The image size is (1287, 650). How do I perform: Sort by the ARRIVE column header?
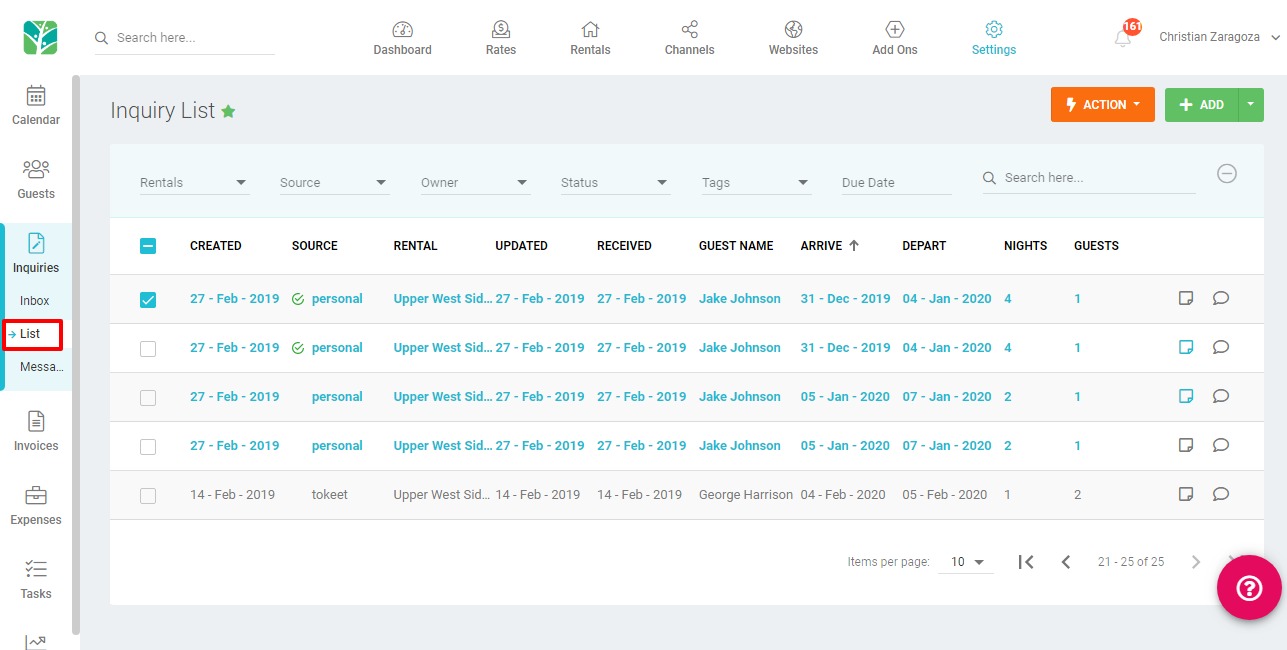point(830,246)
